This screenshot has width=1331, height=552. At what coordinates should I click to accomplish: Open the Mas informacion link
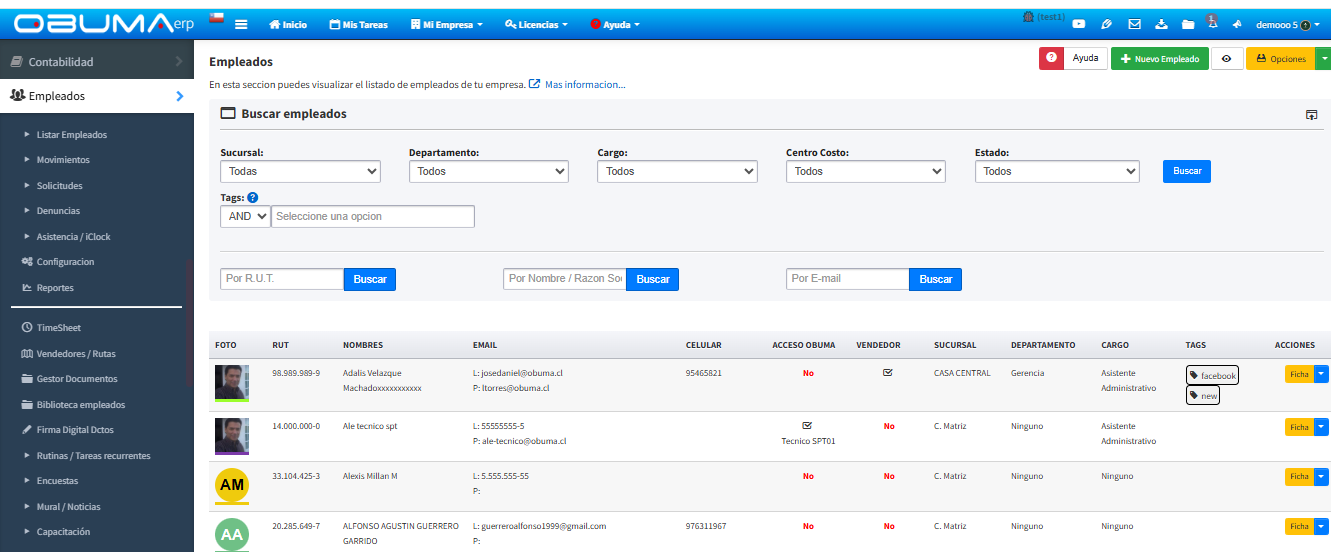pos(584,85)
